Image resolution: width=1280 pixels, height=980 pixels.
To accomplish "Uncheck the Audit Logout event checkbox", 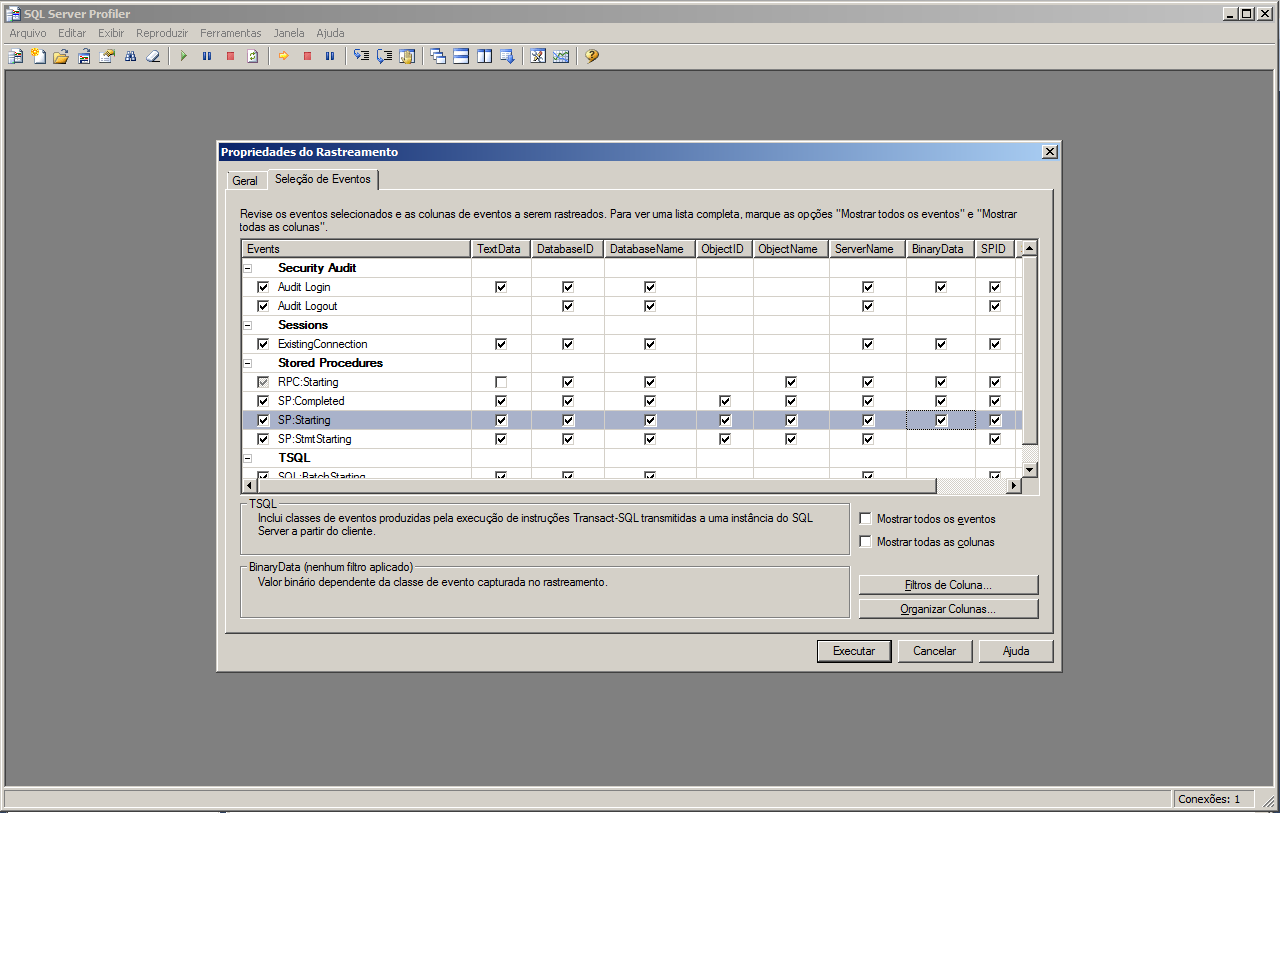I will 263,306.
